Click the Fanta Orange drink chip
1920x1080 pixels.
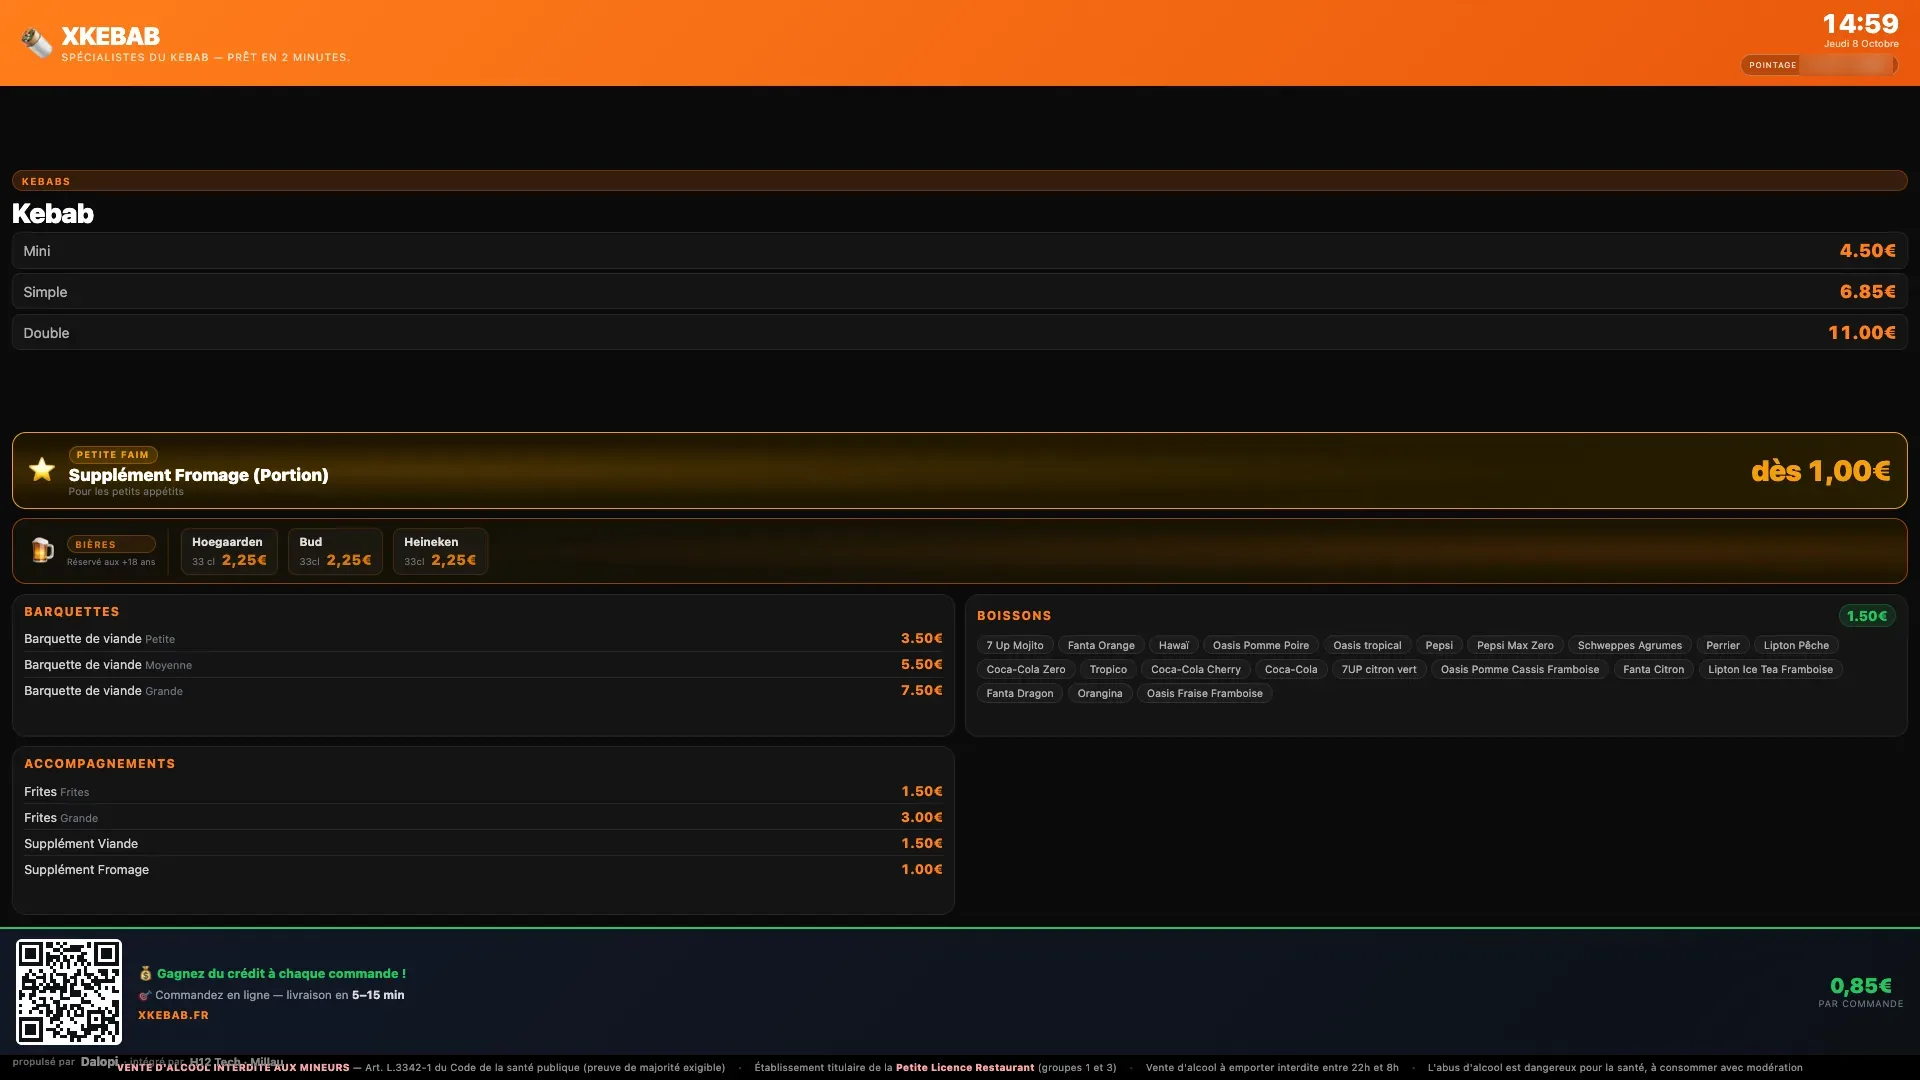(1101, 645)
